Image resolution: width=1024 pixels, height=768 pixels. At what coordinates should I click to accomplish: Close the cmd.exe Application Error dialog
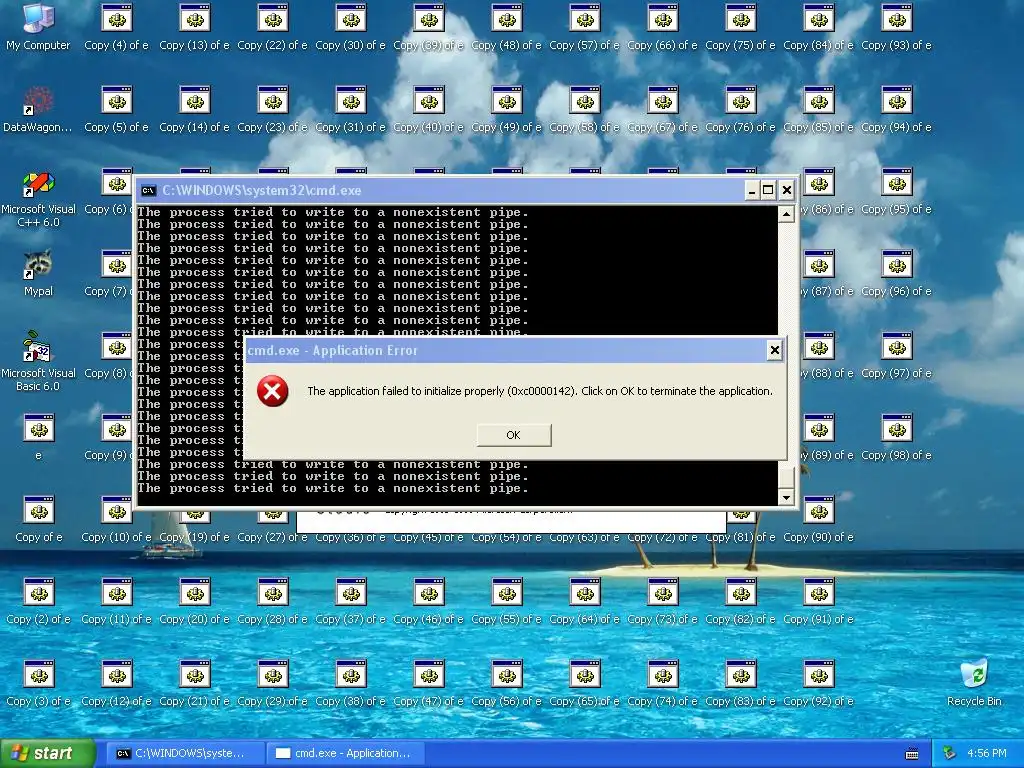[775, 350]
